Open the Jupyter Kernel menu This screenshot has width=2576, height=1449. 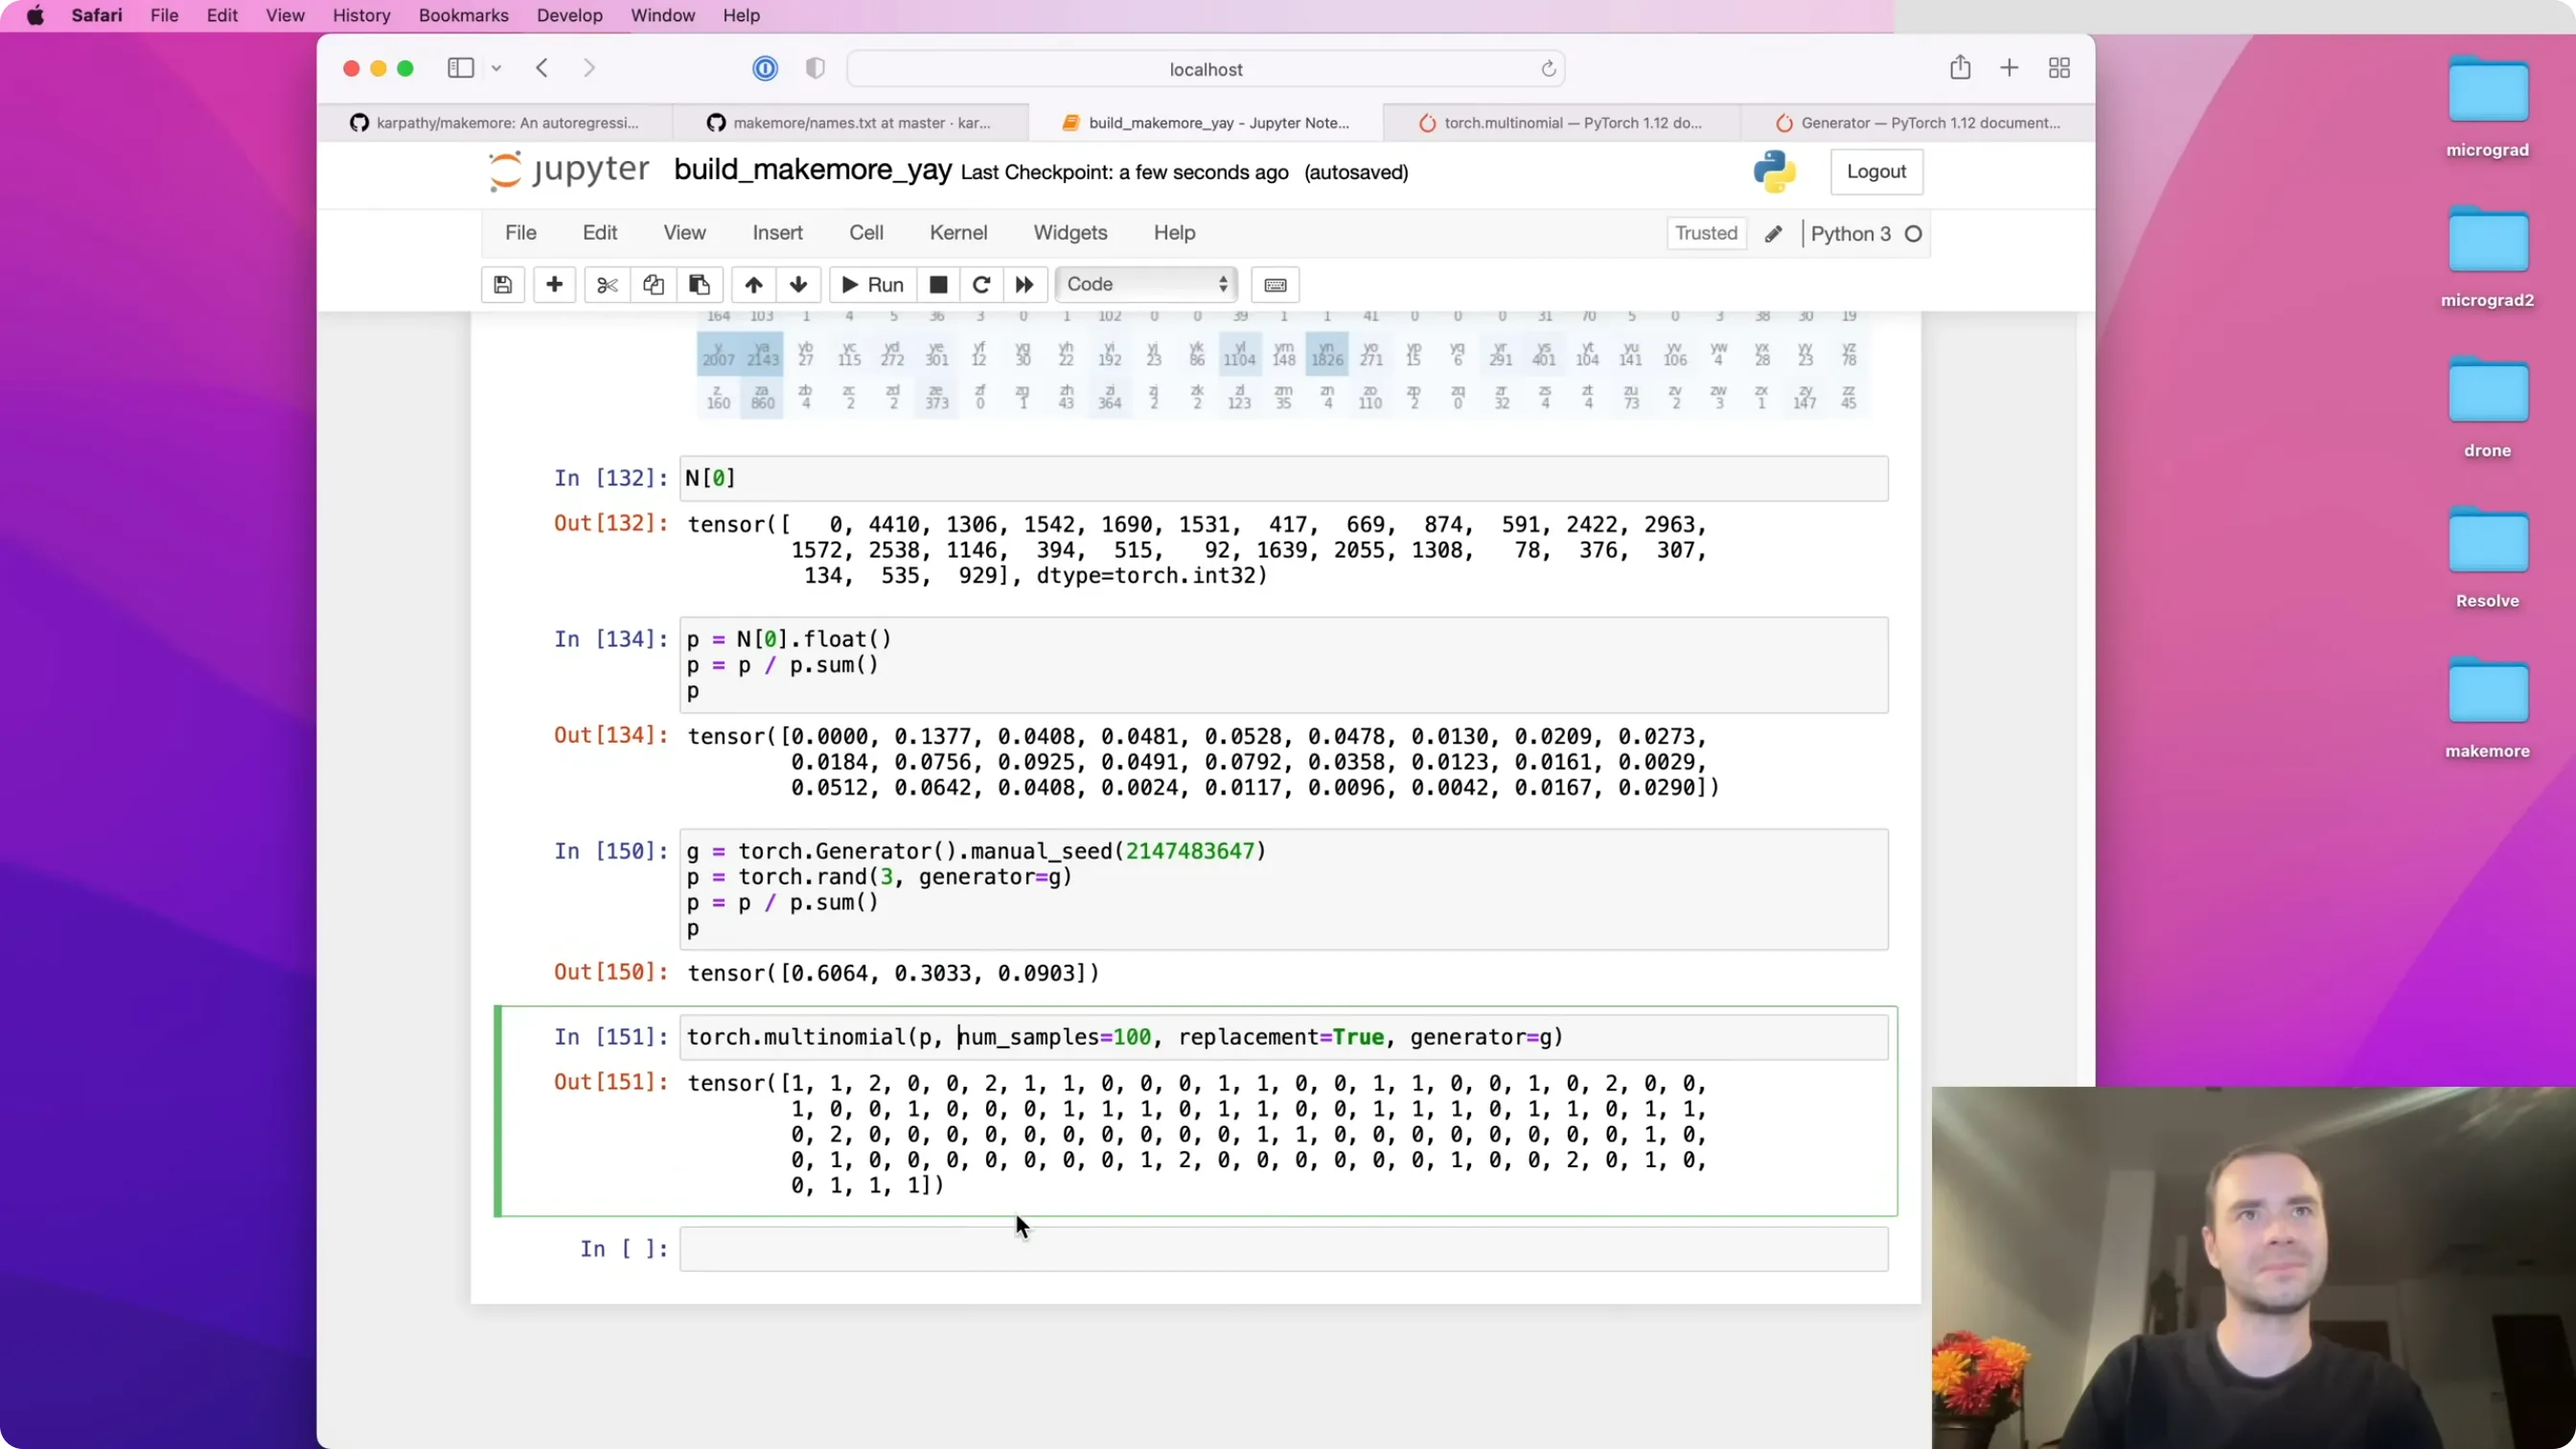[x=958, y=233]
